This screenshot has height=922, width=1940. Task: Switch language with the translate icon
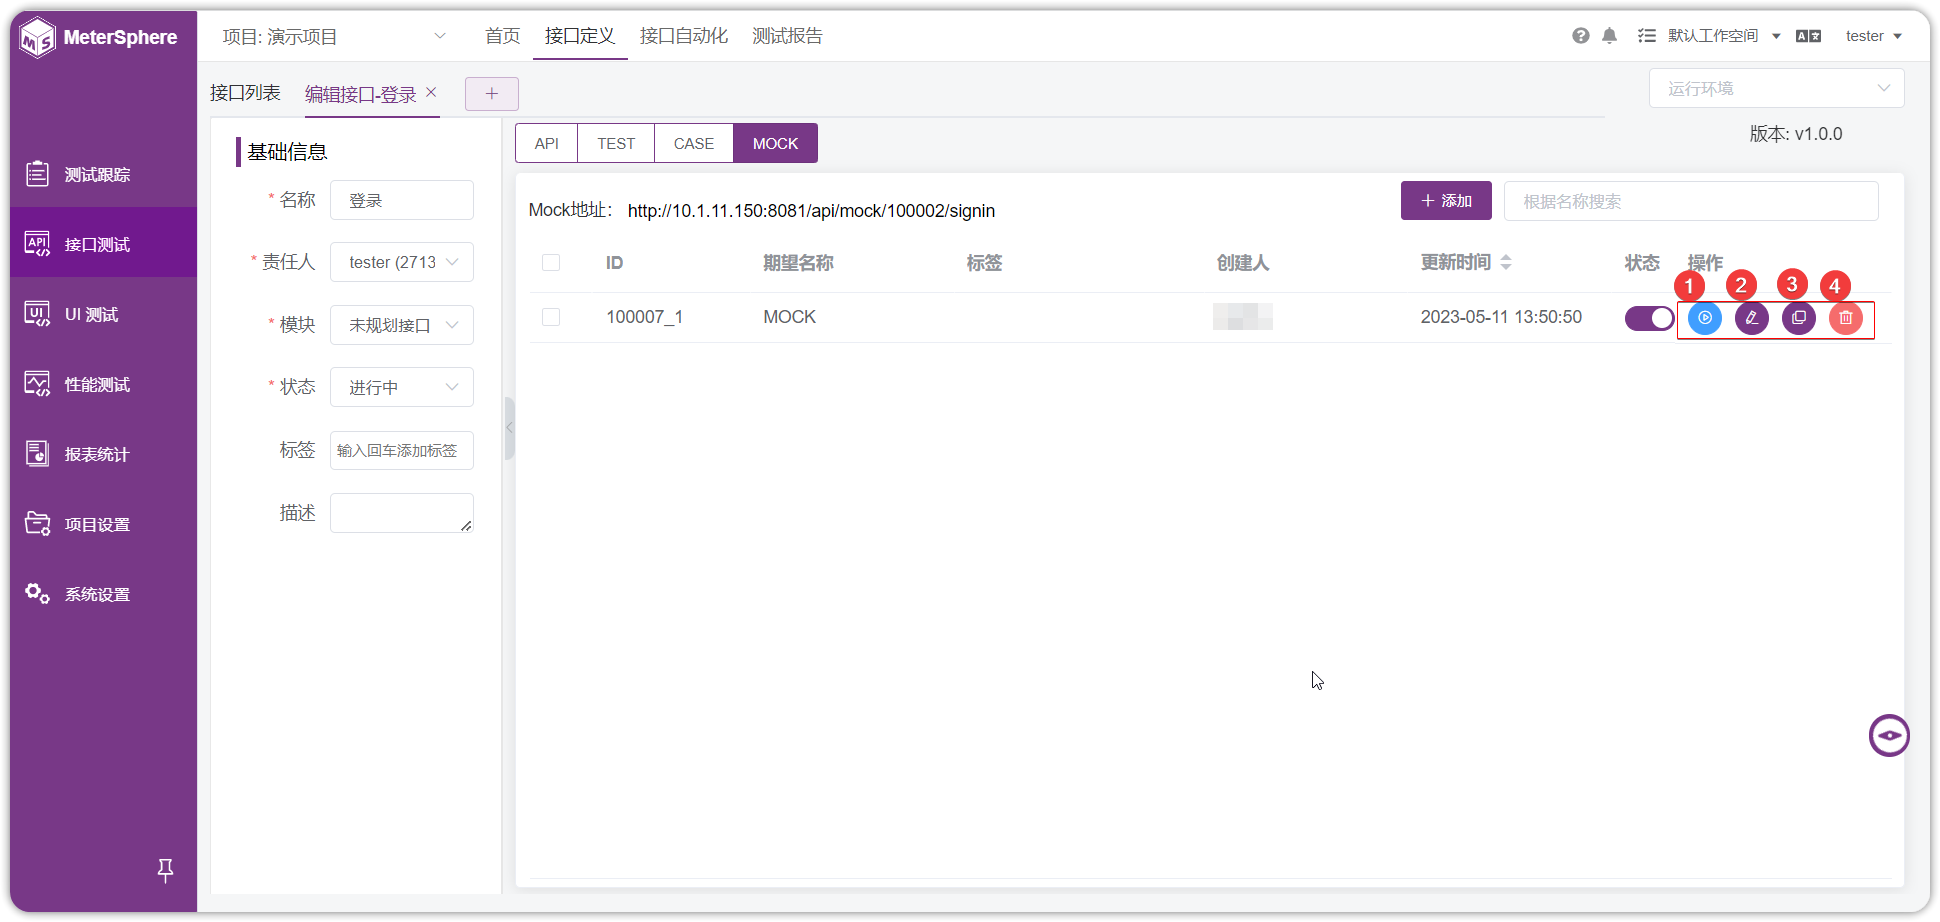pos(1808,36)
